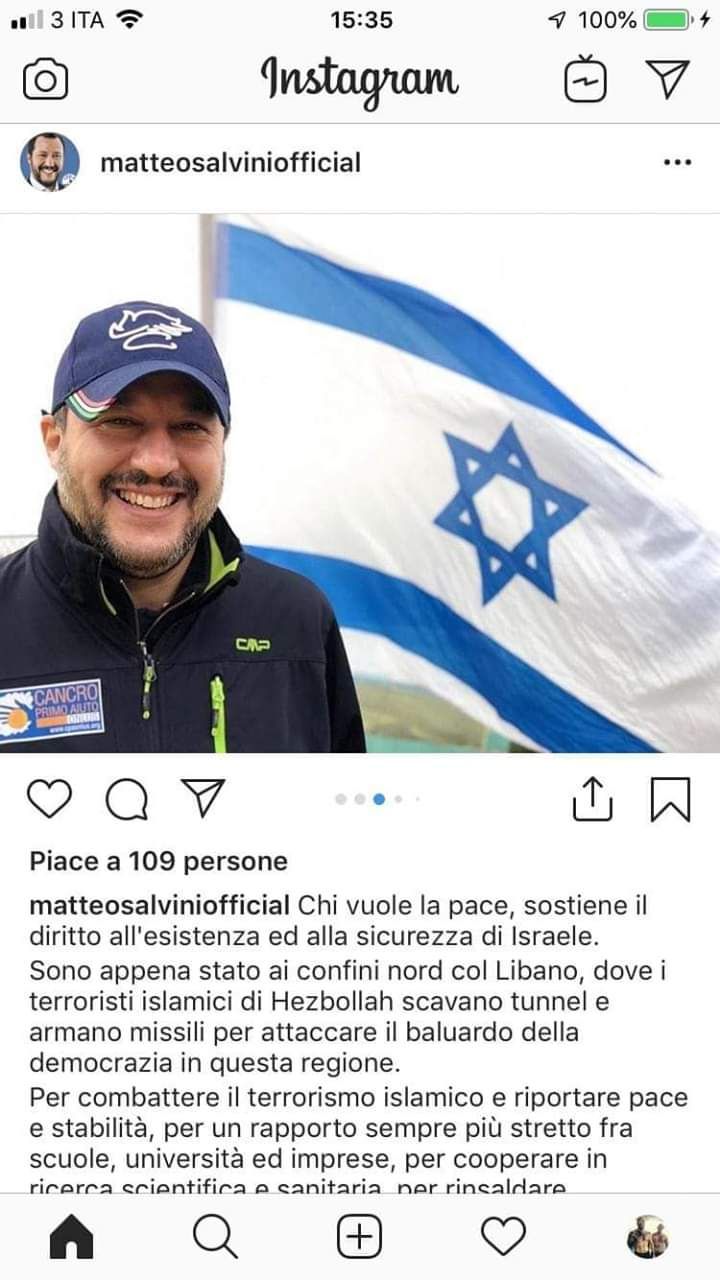View matteosalviniofficial profile picture
The image size is (720, 1280).
tap(49, 162)
